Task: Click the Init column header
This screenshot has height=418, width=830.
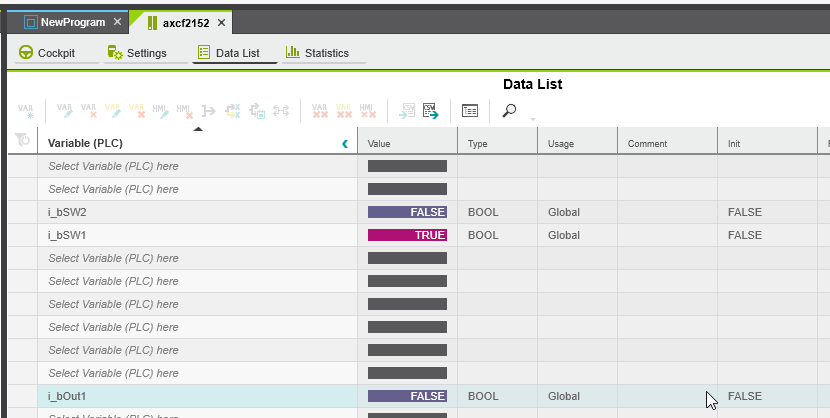Action: (x=768, y=143)
